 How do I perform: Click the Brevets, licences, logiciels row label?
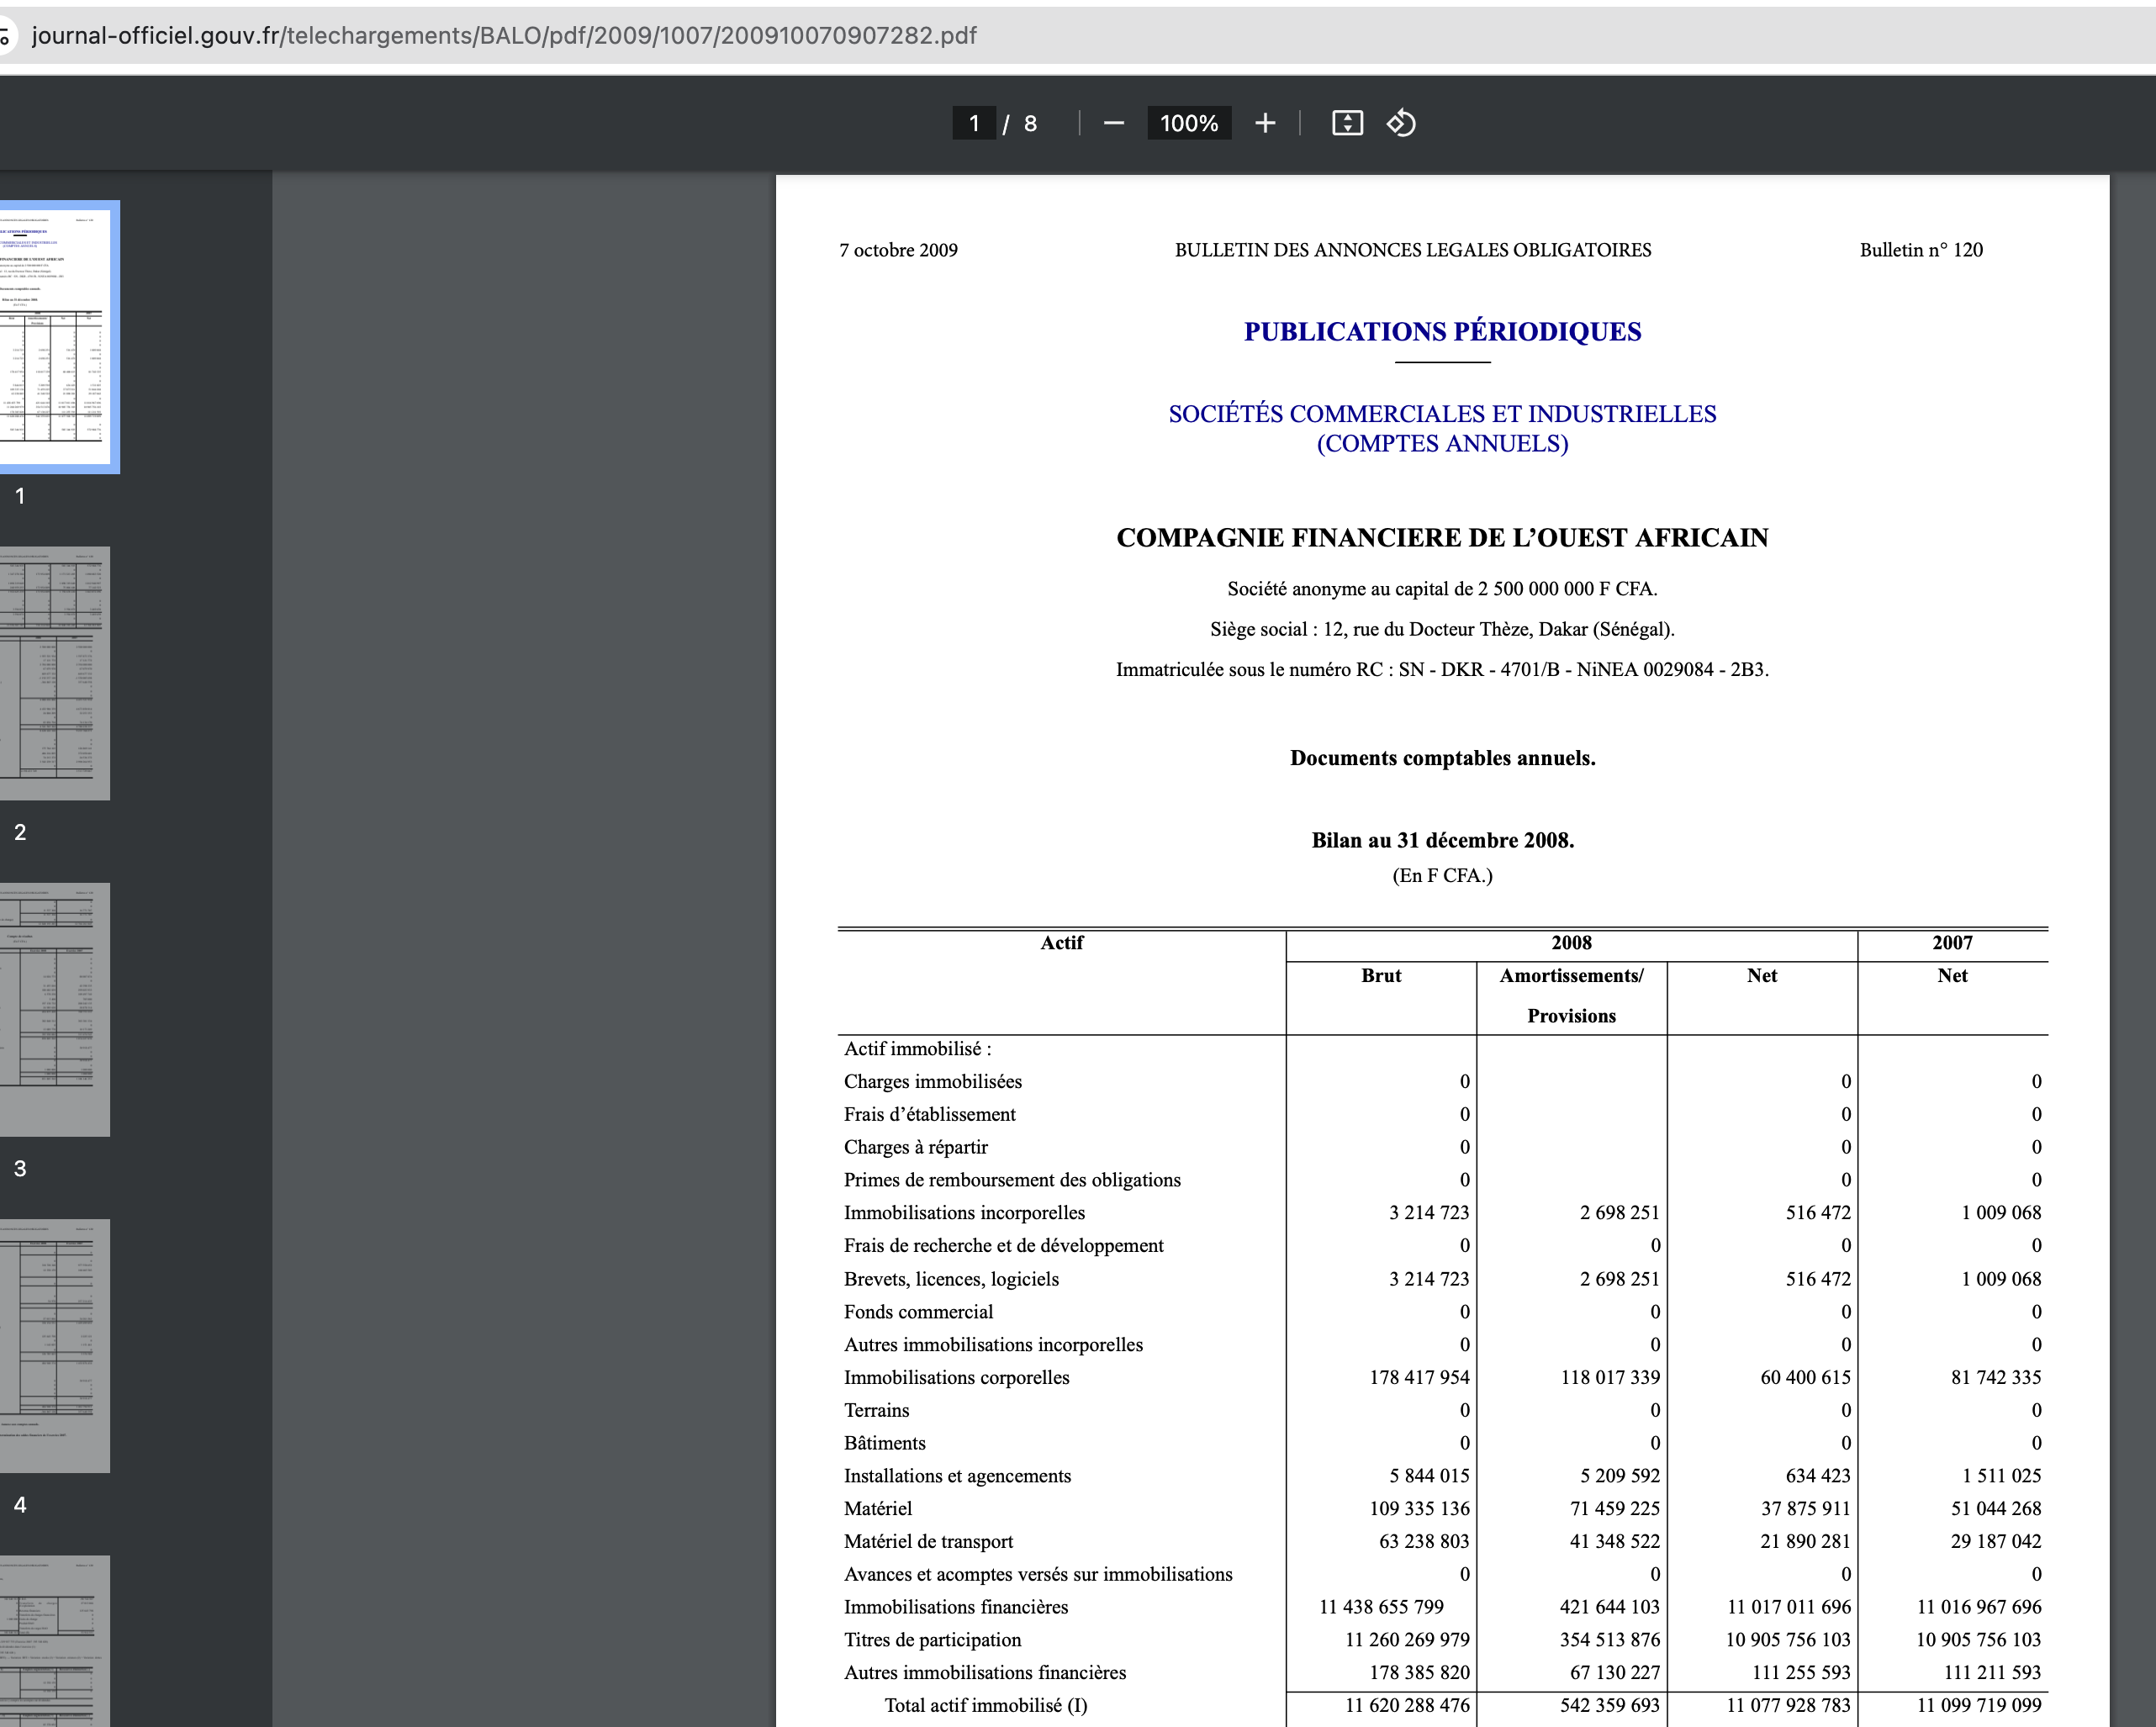[951, 1279]
